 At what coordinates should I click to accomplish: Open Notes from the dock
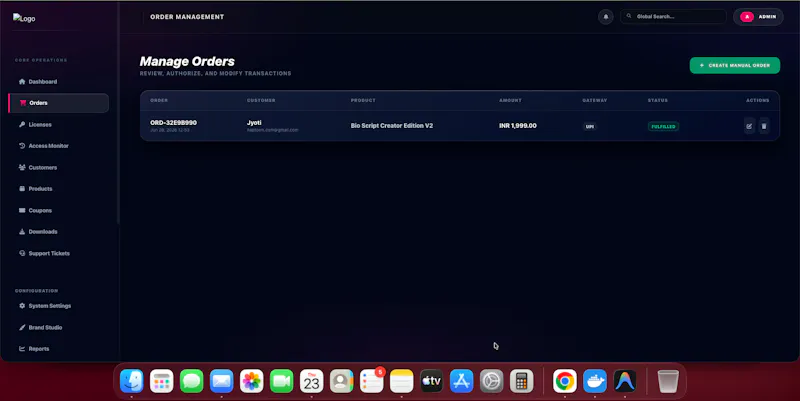pos(402,381)
